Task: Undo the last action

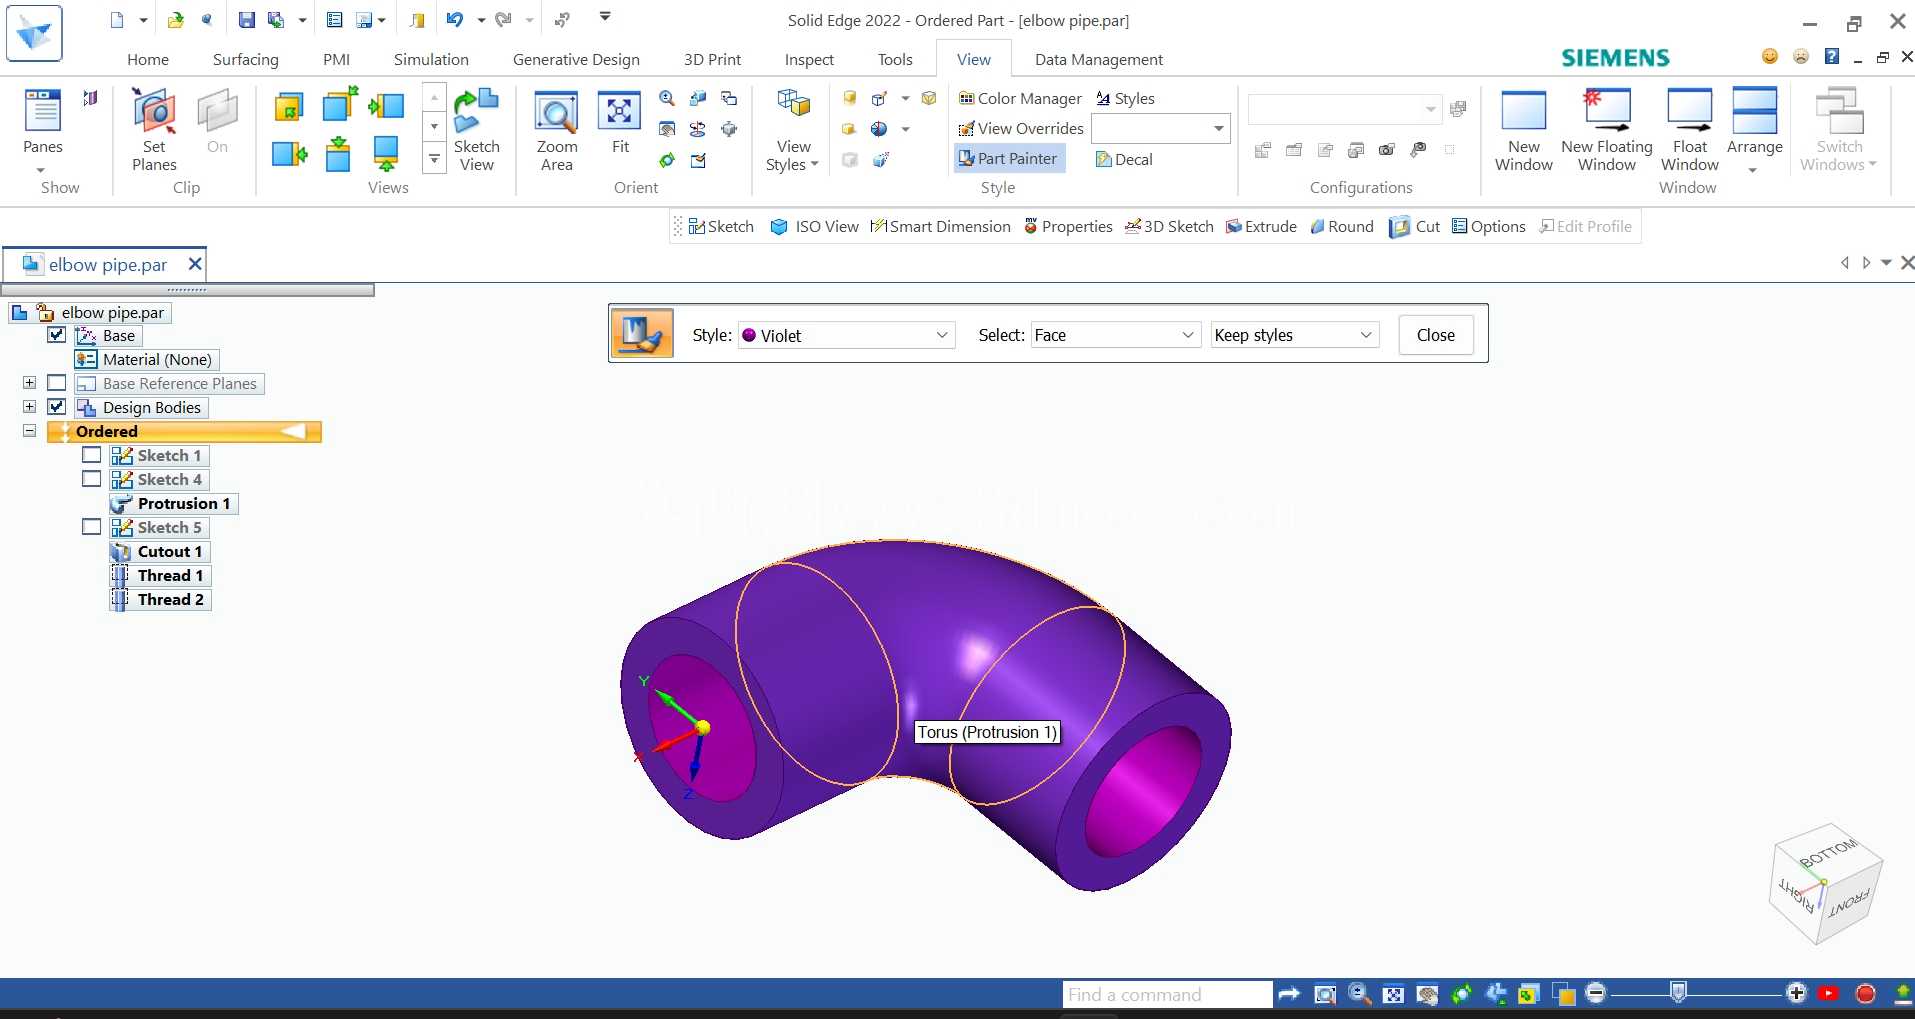Action: coord(455,19)
